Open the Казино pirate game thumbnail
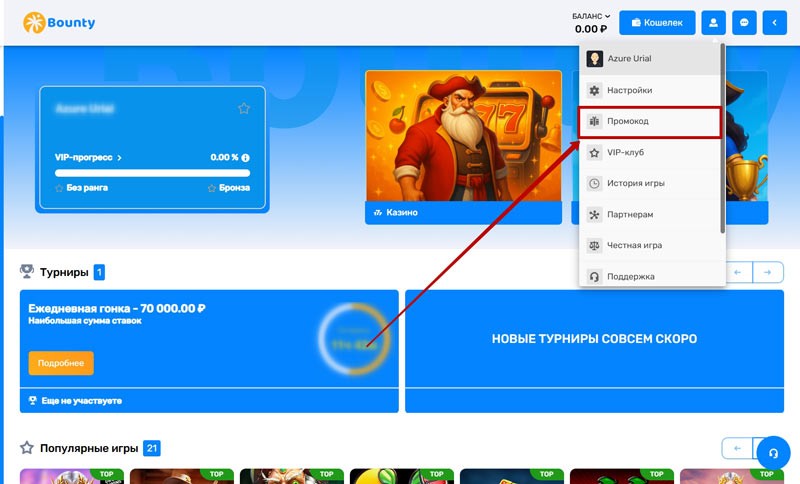This screenshot has height=484, width=800. [x=462, y=135]
